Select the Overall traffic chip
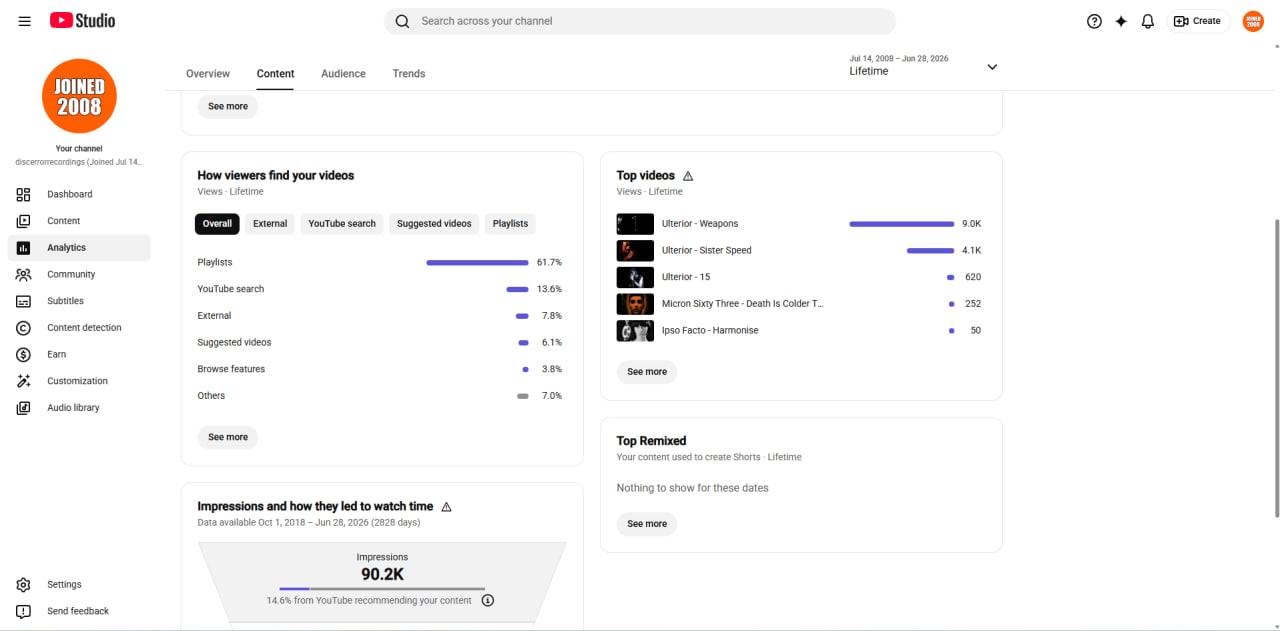The image size is (1280, 631). [x=217, y=224]
